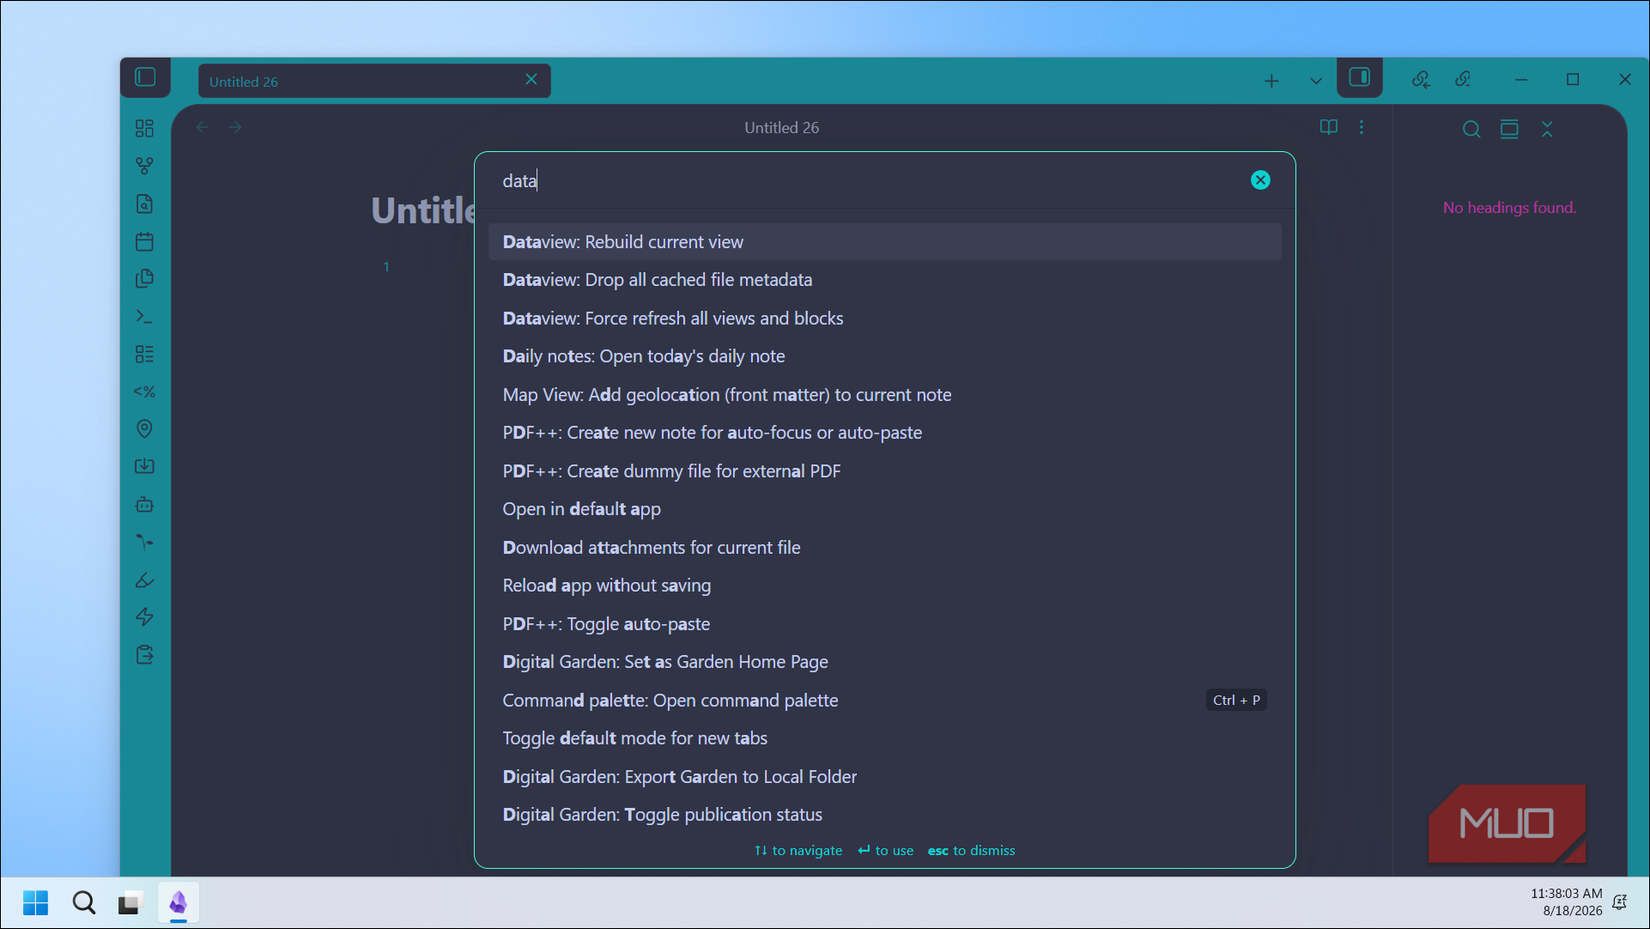Click the Digital Garden sprout icon
Viewport: 1650px width, 929px height.
[x=145, y=542]
